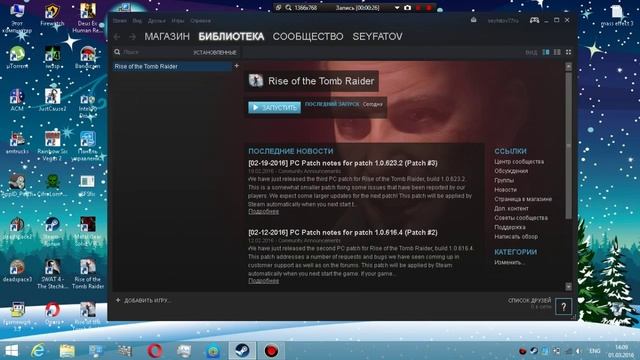Viewport: 640px width, 360px height.
Task: Open the Игры menu
Action: tap(178, 20)
